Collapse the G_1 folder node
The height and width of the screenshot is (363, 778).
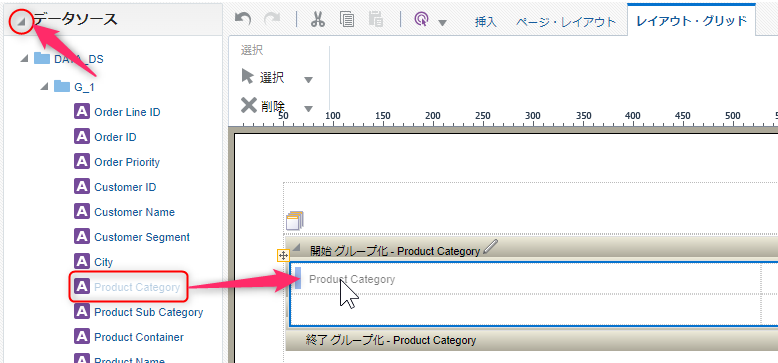[45, 87]
